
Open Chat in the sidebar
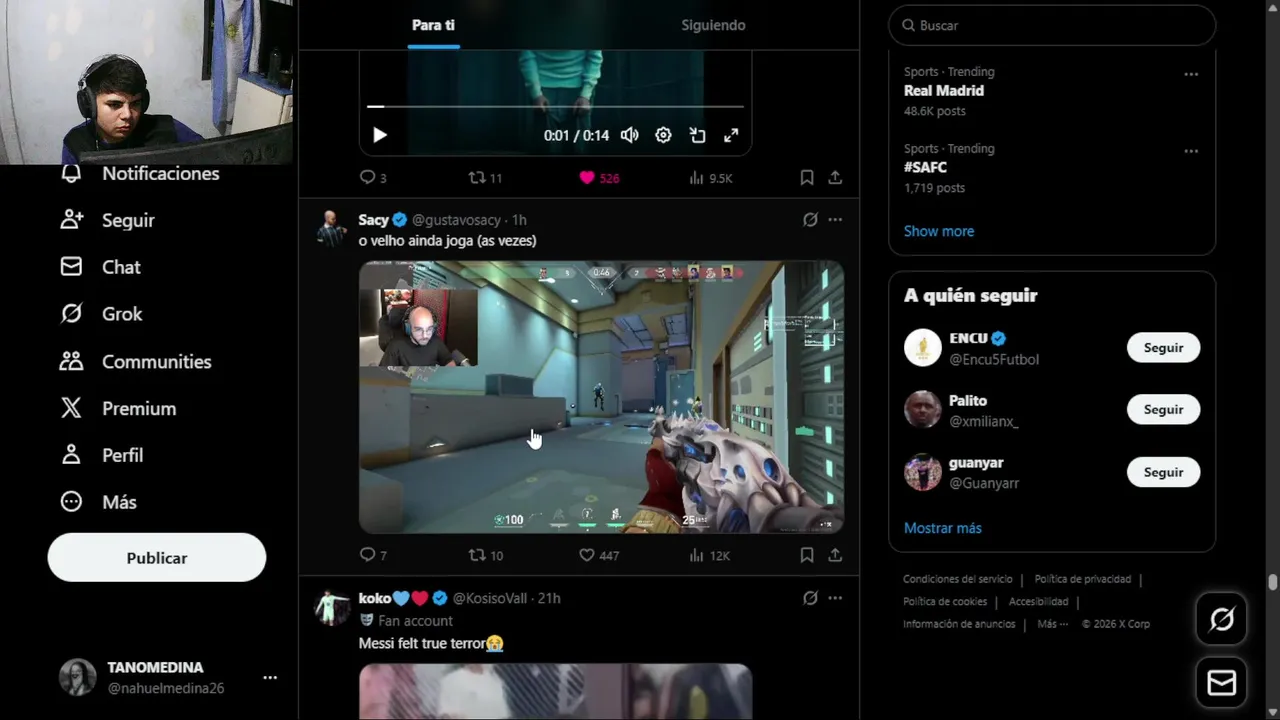(x=100, y=267)
